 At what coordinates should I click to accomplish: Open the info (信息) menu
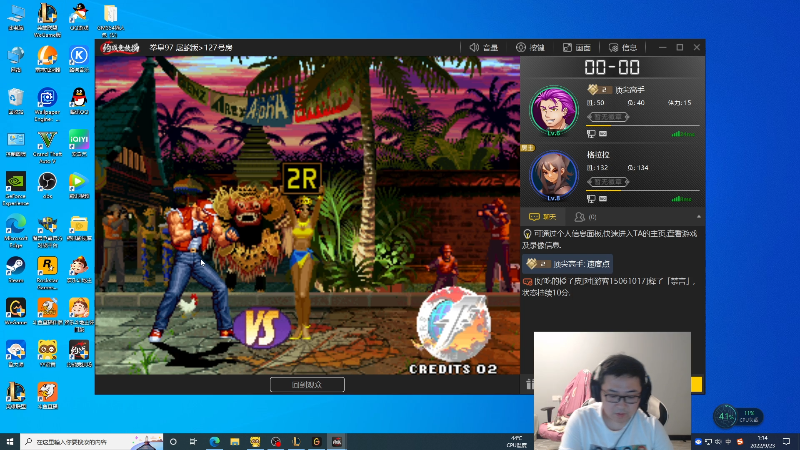coord(623,47)
